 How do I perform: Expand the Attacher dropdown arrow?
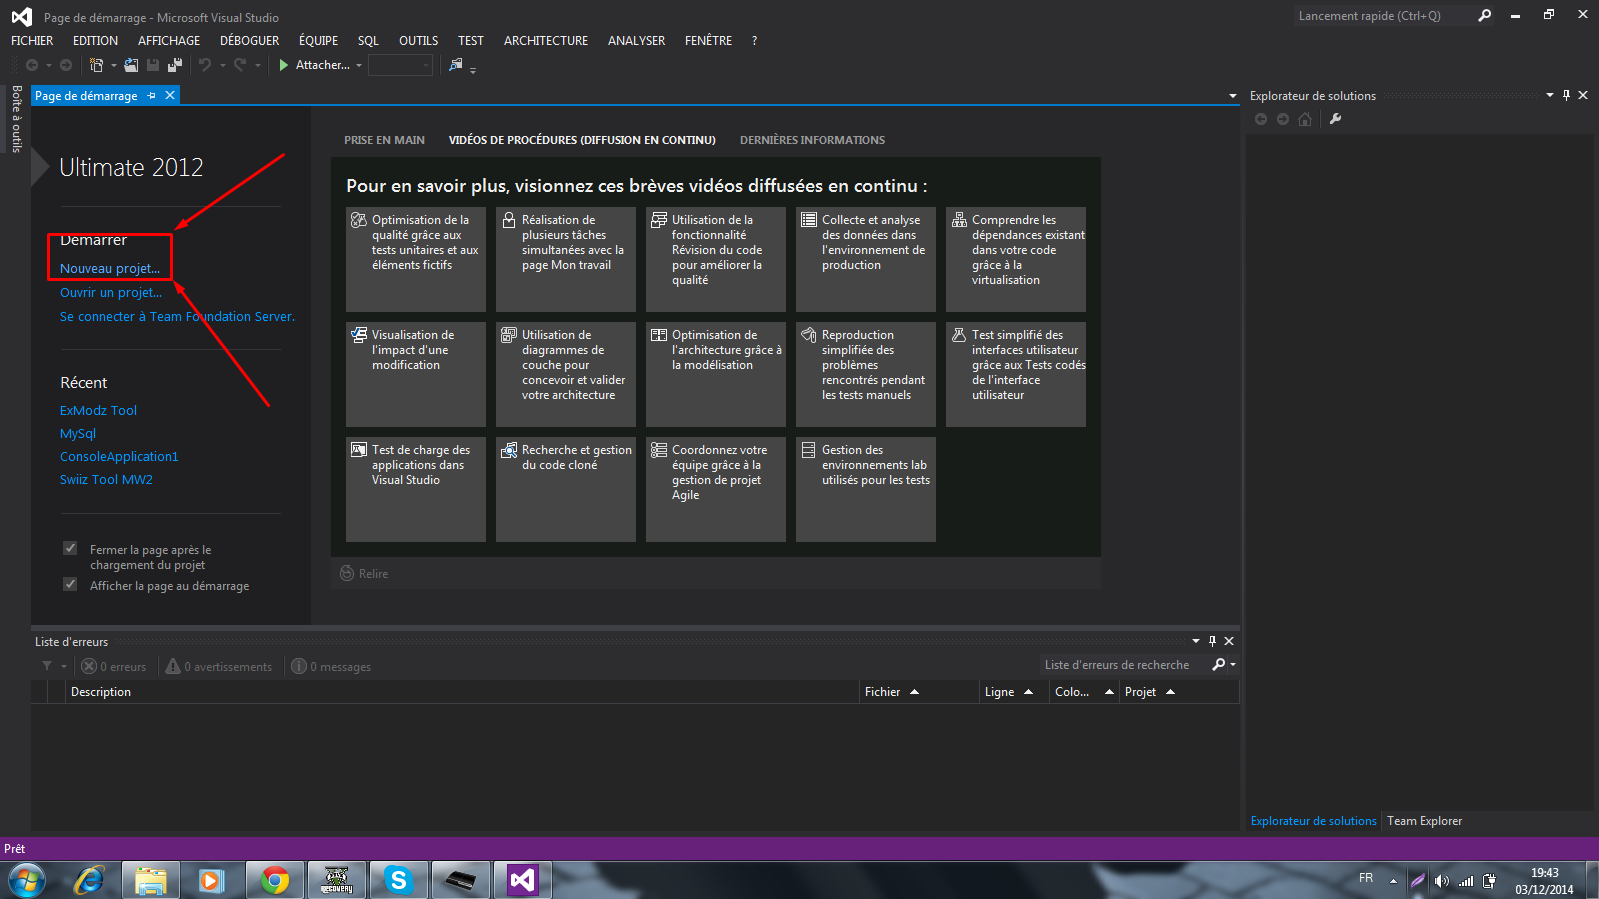point(359,66)
